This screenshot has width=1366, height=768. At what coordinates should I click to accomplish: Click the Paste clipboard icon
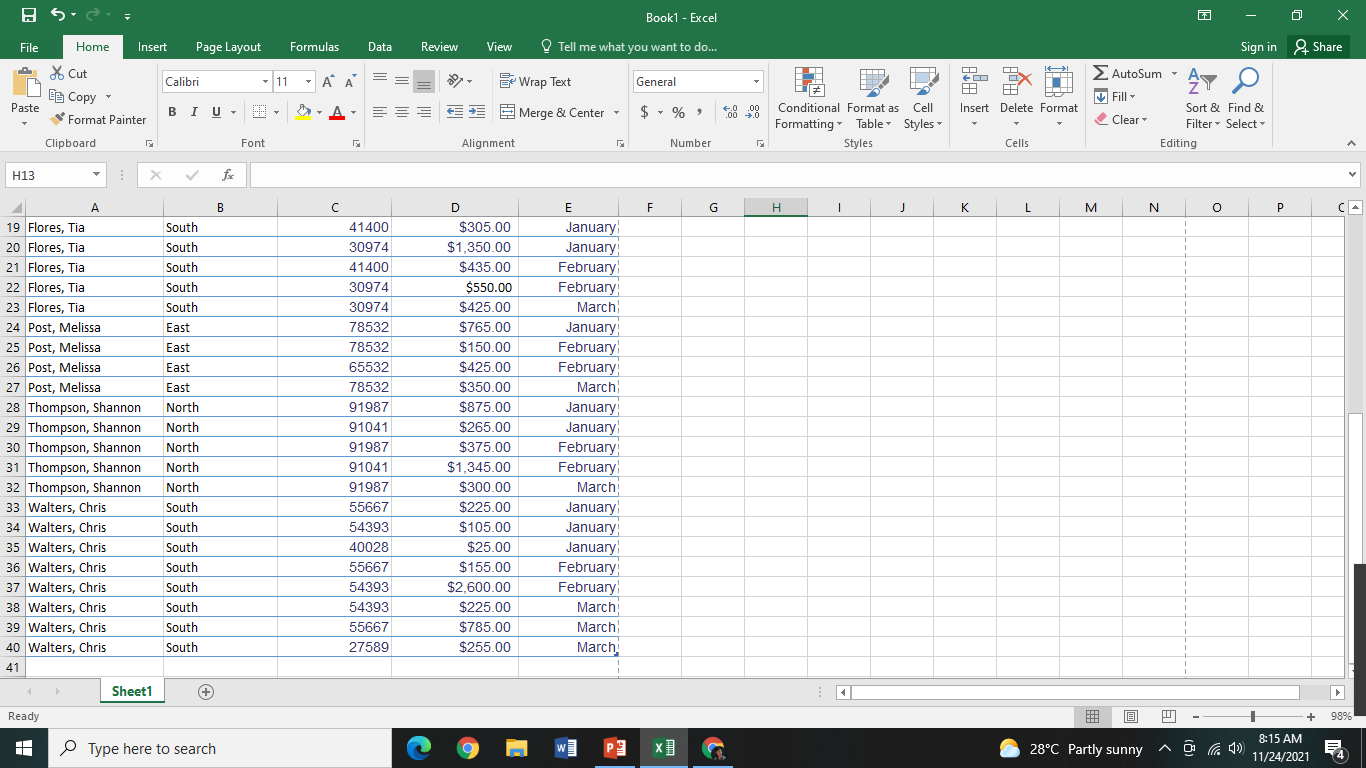(25, 84)
